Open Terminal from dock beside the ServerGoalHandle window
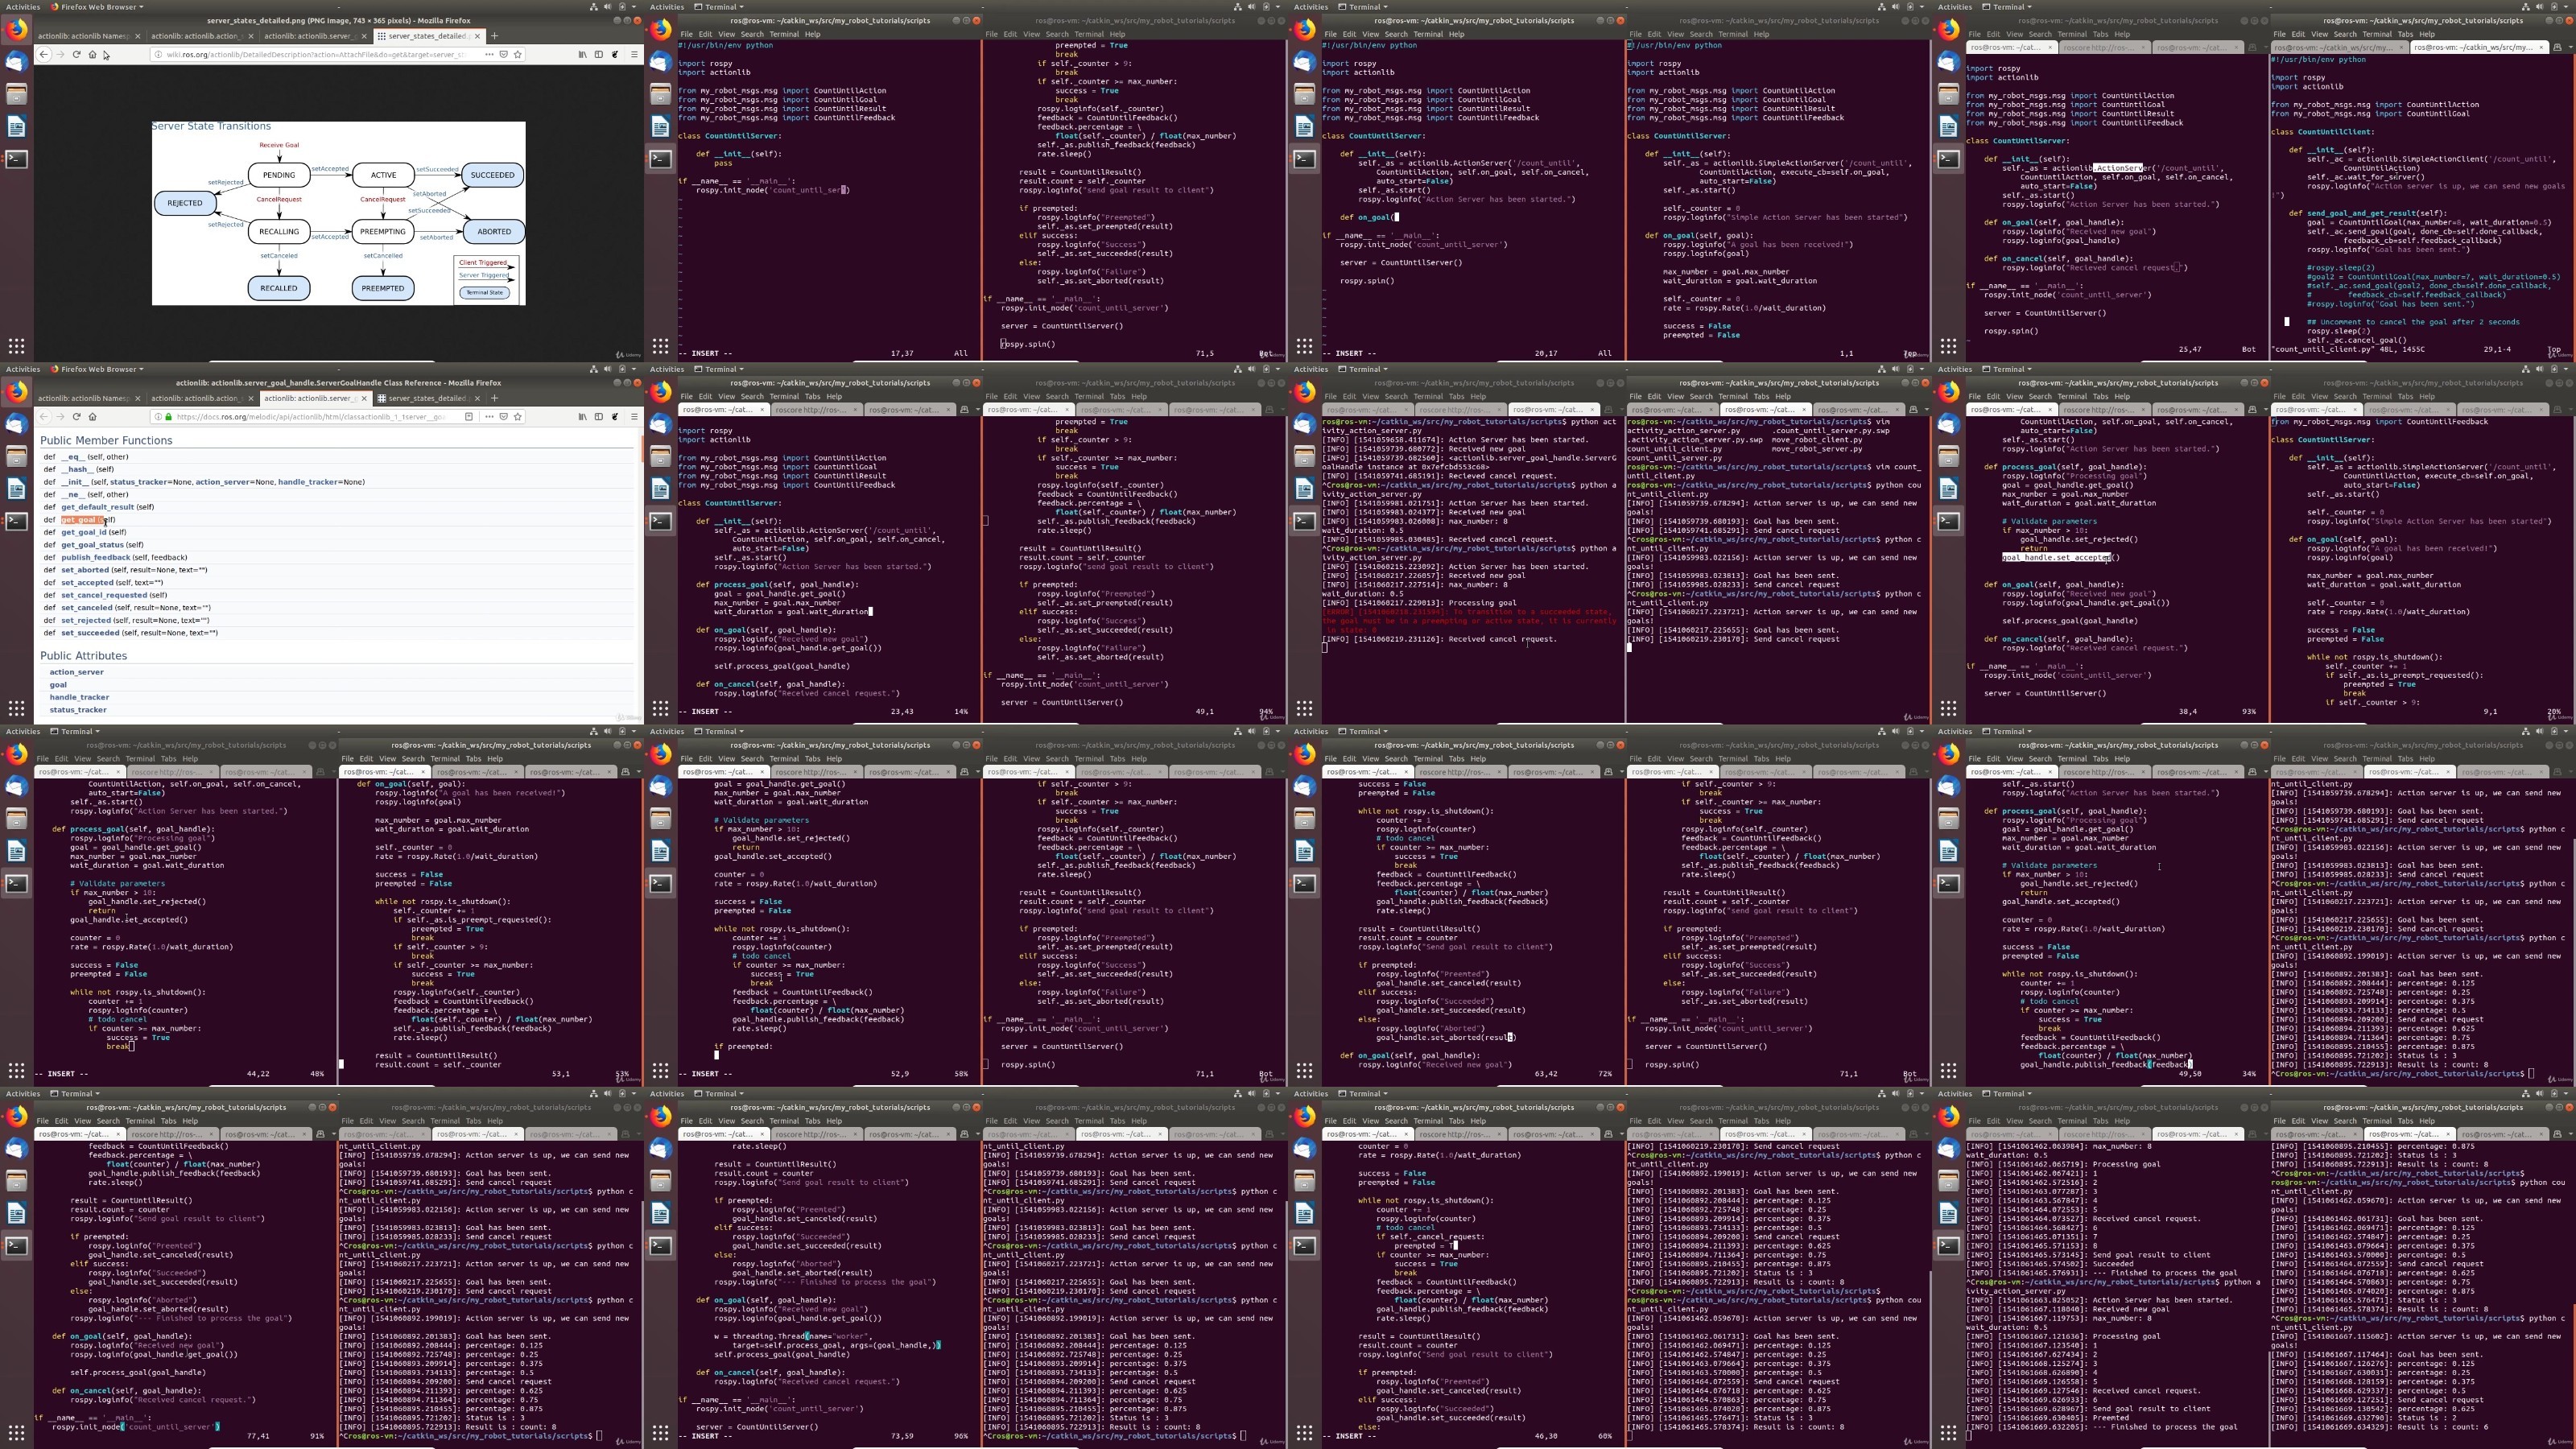This screenshot has width=2576, height=1449. click(x=16, y=520)
